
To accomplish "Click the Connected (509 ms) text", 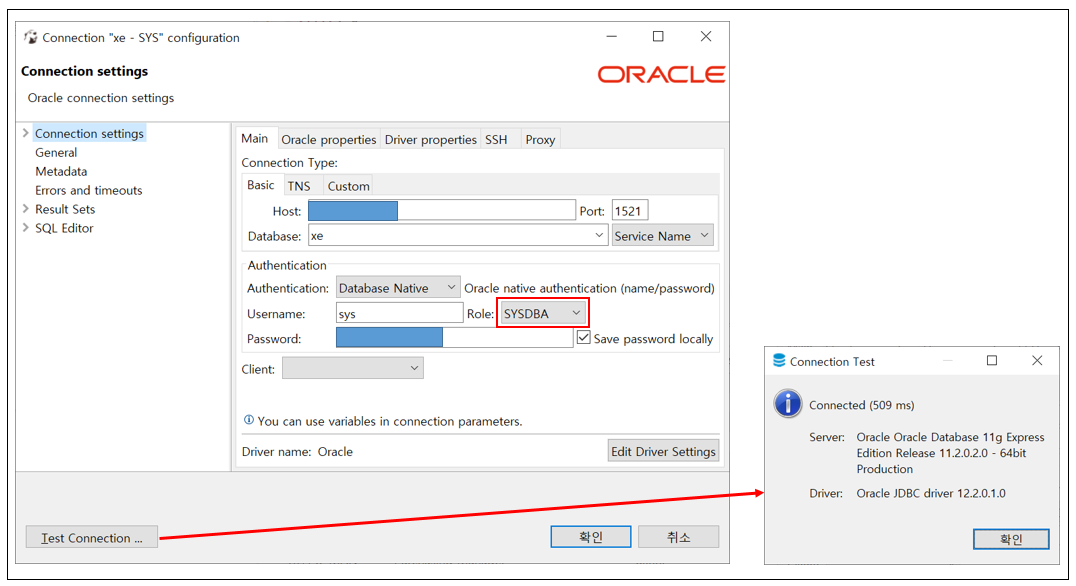I will [x=861, y=405].
